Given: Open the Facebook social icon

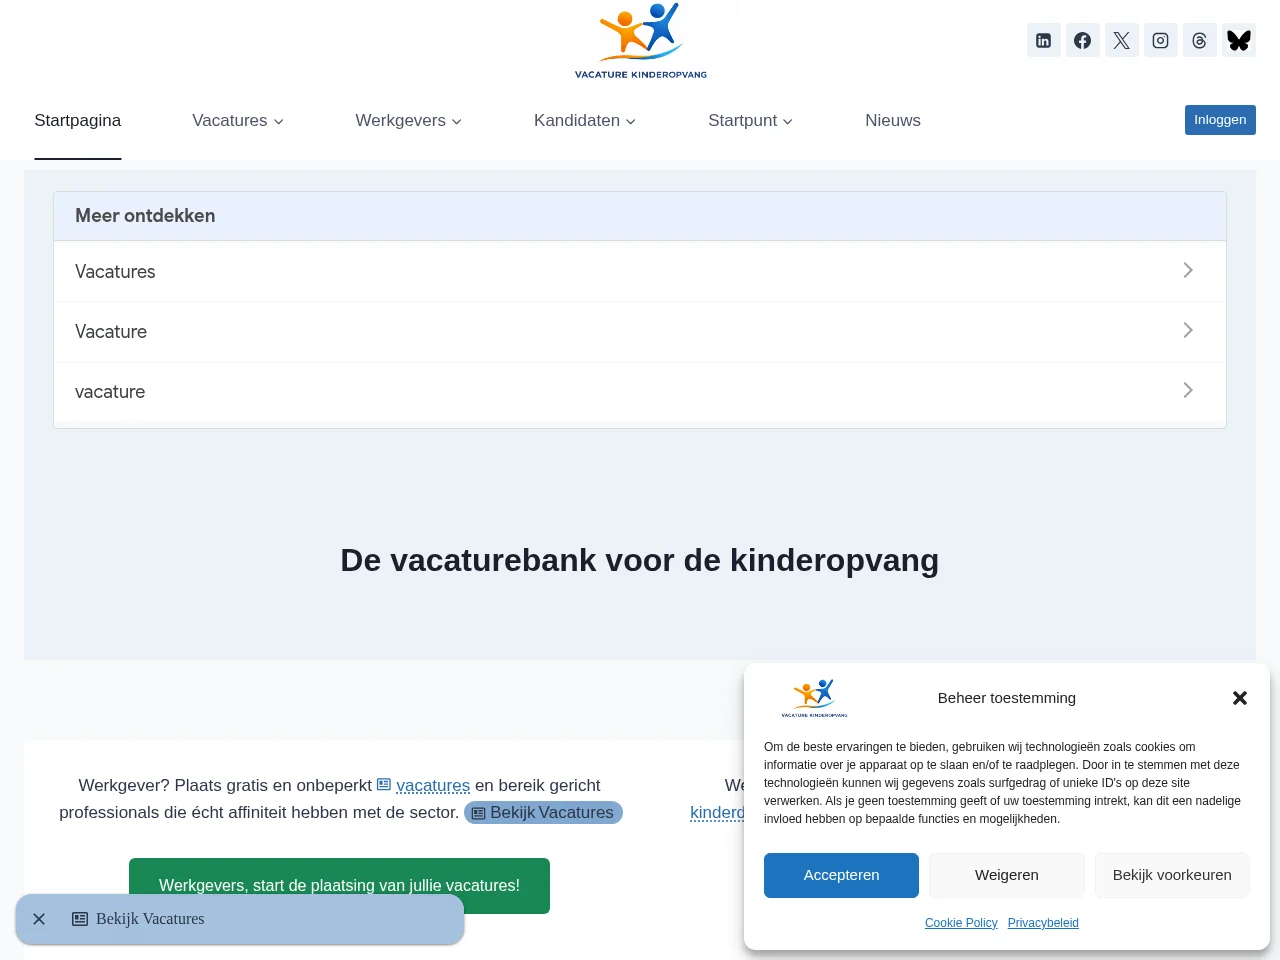Looking at the screenshot, I should (1082, 40).
